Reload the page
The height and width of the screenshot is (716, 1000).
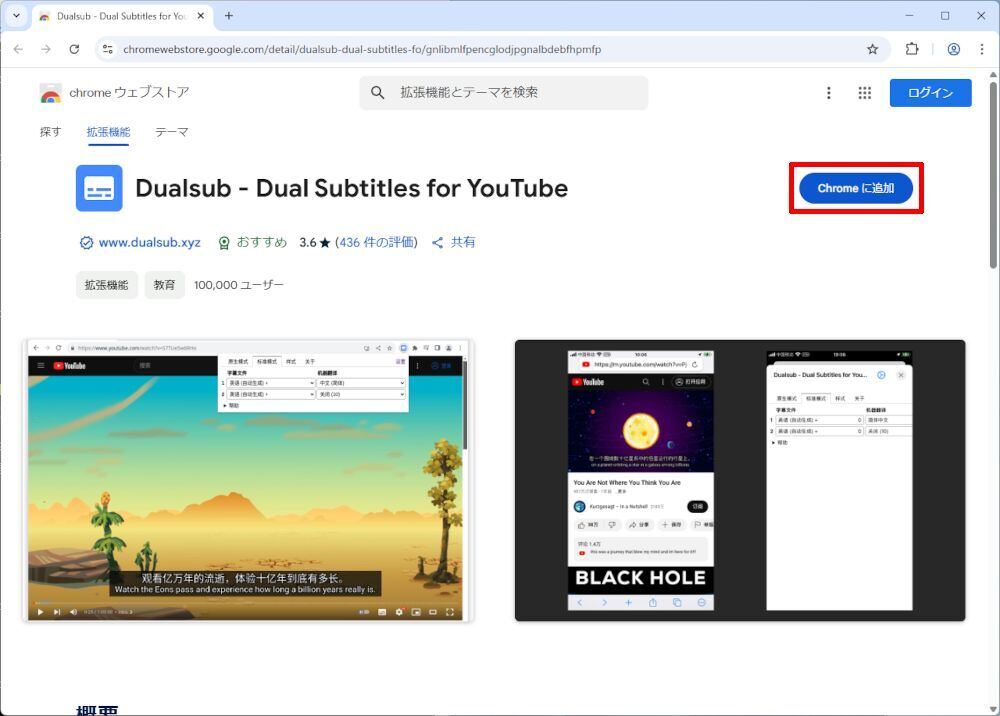(x=74, y=49)
